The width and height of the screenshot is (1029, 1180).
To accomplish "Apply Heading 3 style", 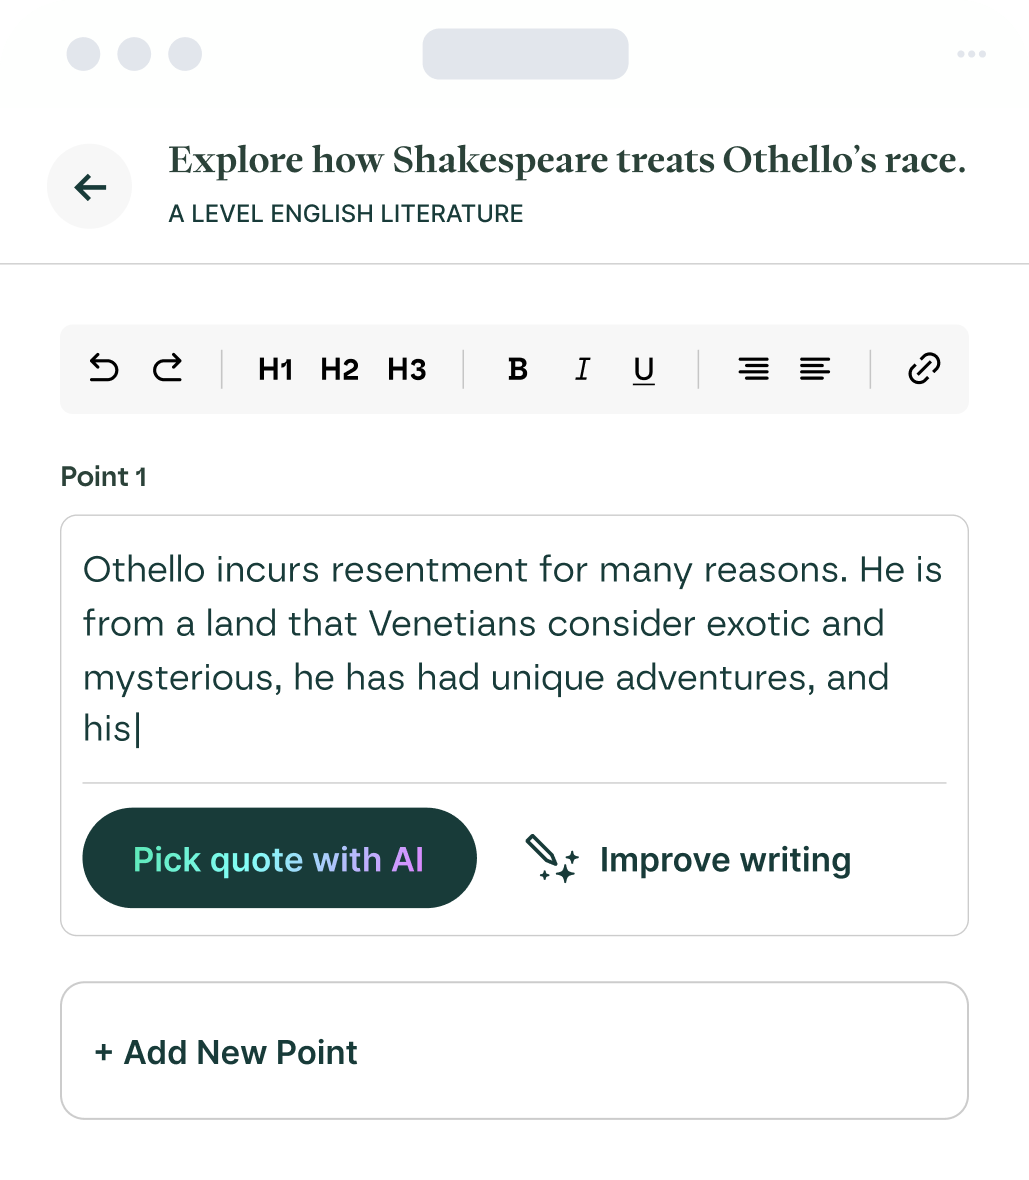I will pos(406,369).
